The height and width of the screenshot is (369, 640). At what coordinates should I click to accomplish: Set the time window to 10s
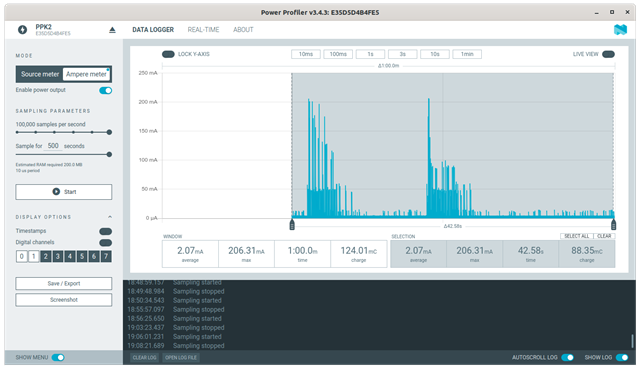coord(435,54)
